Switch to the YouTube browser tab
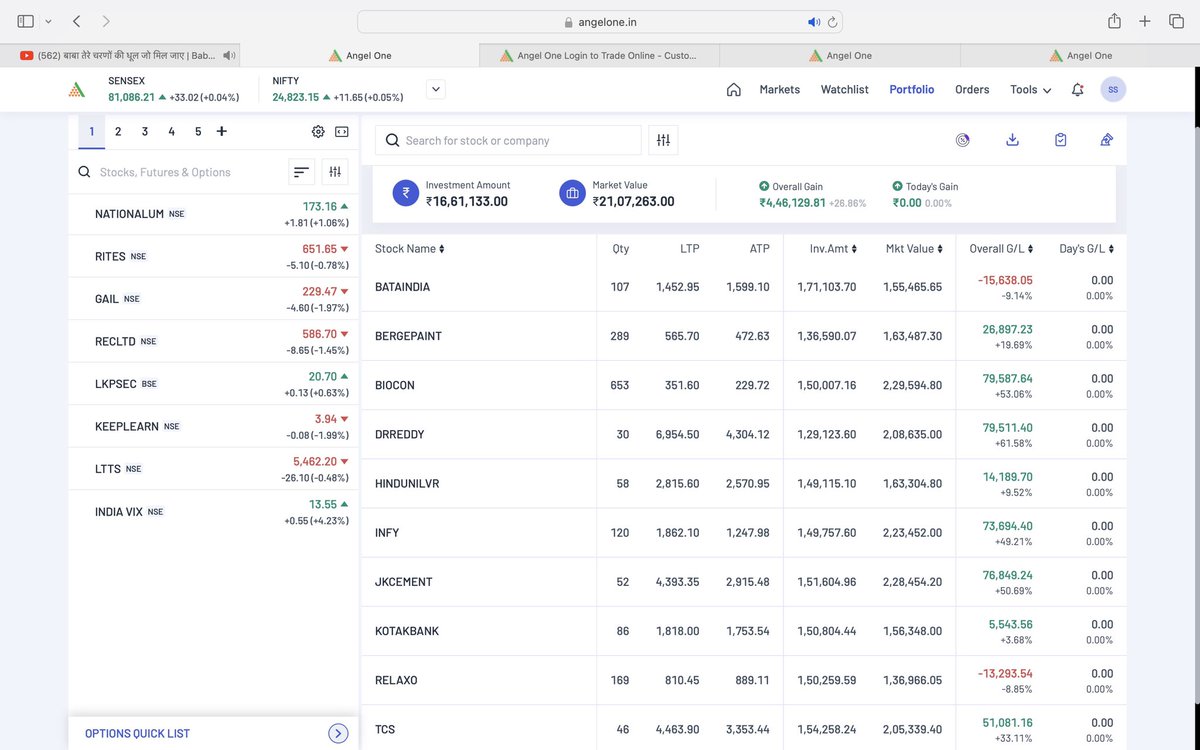 (x=120, y=55)
